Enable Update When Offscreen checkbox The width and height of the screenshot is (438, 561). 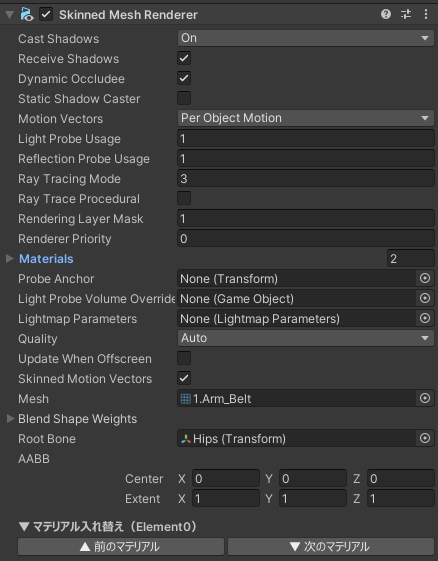184,358
